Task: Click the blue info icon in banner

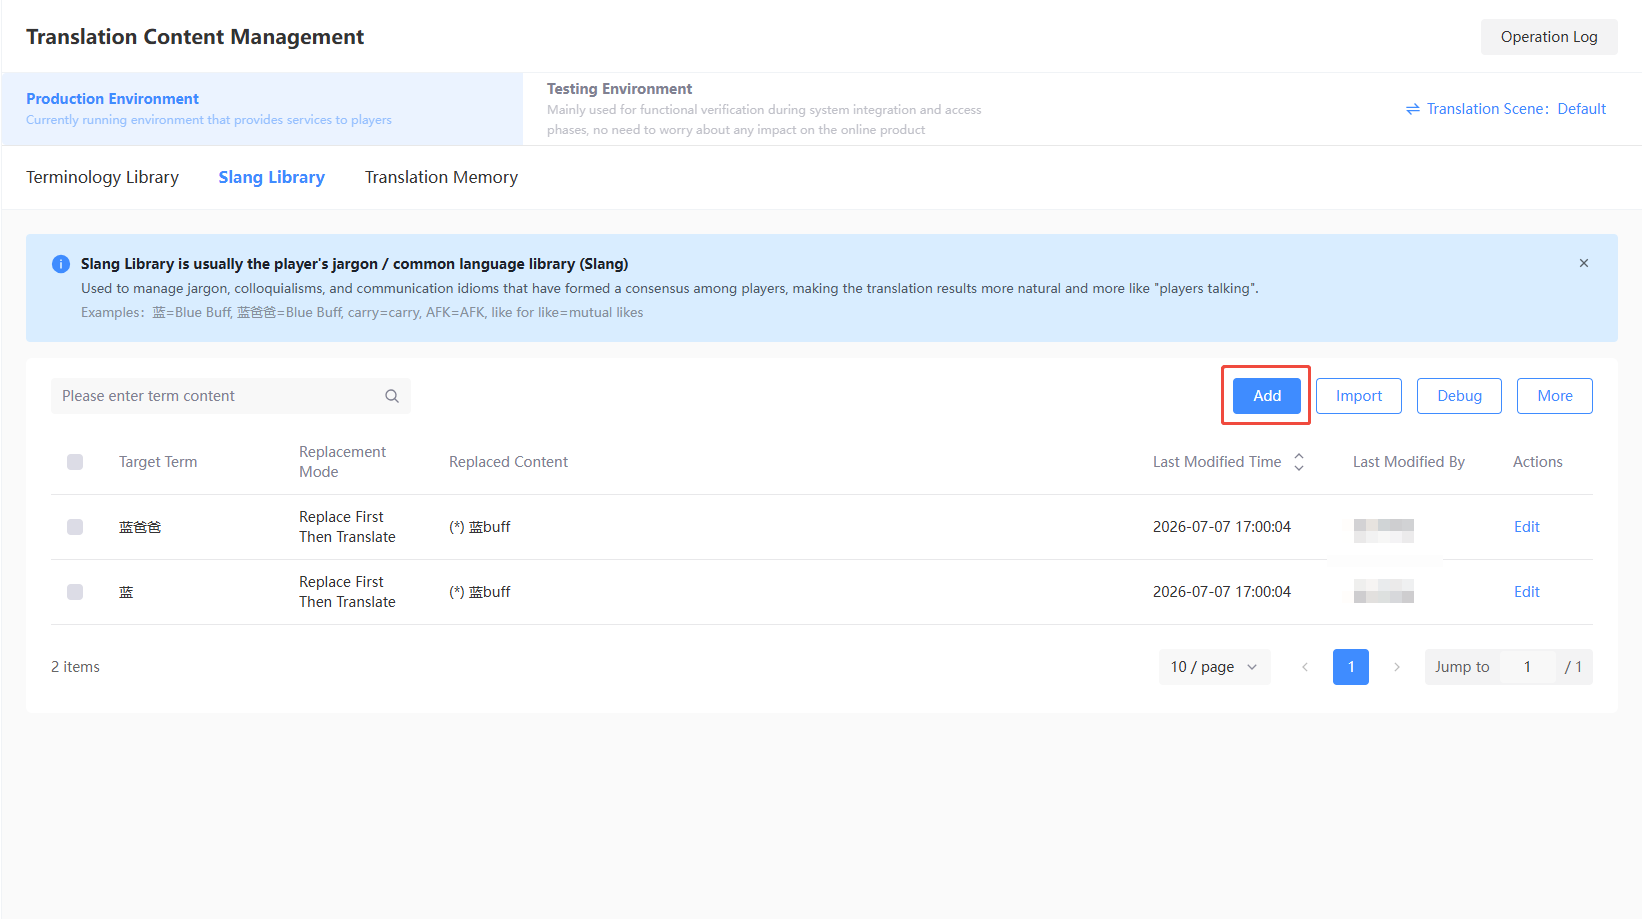Action: pyautogui.click(x=61, y=264)
